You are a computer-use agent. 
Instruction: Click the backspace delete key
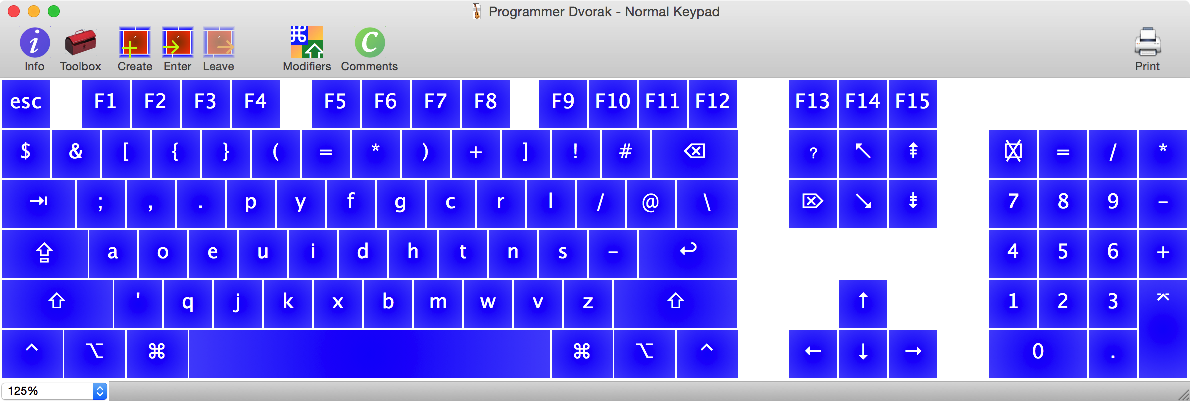695,153
